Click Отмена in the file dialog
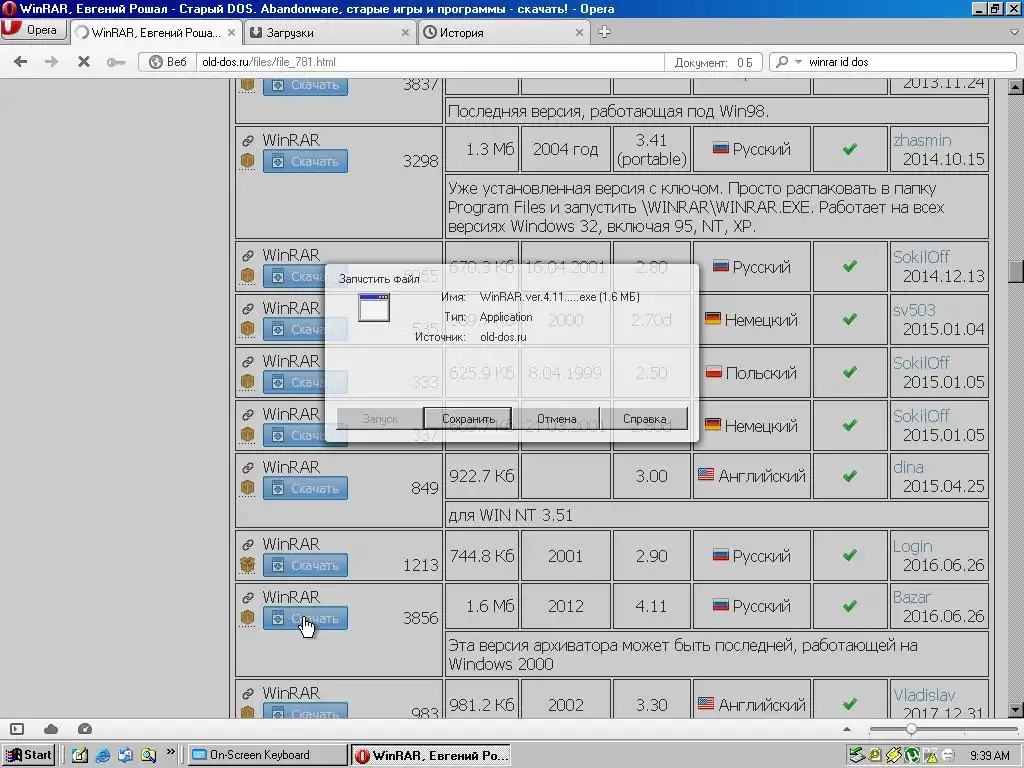Viewport: 1024px width, 768px height. click(x=556, y=419)
